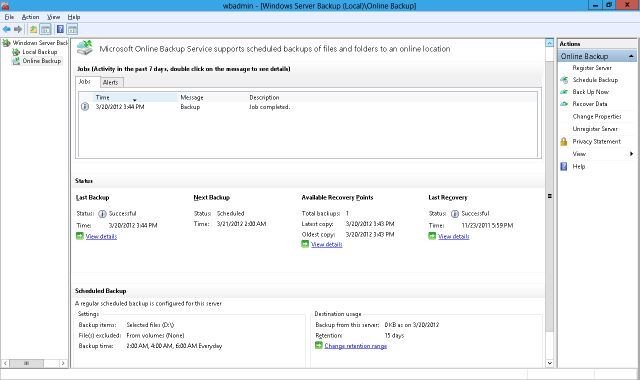This screenshot has height=380, width=640.
Task: Click the main pane scroll up arrow
Action: click(549, 43)
